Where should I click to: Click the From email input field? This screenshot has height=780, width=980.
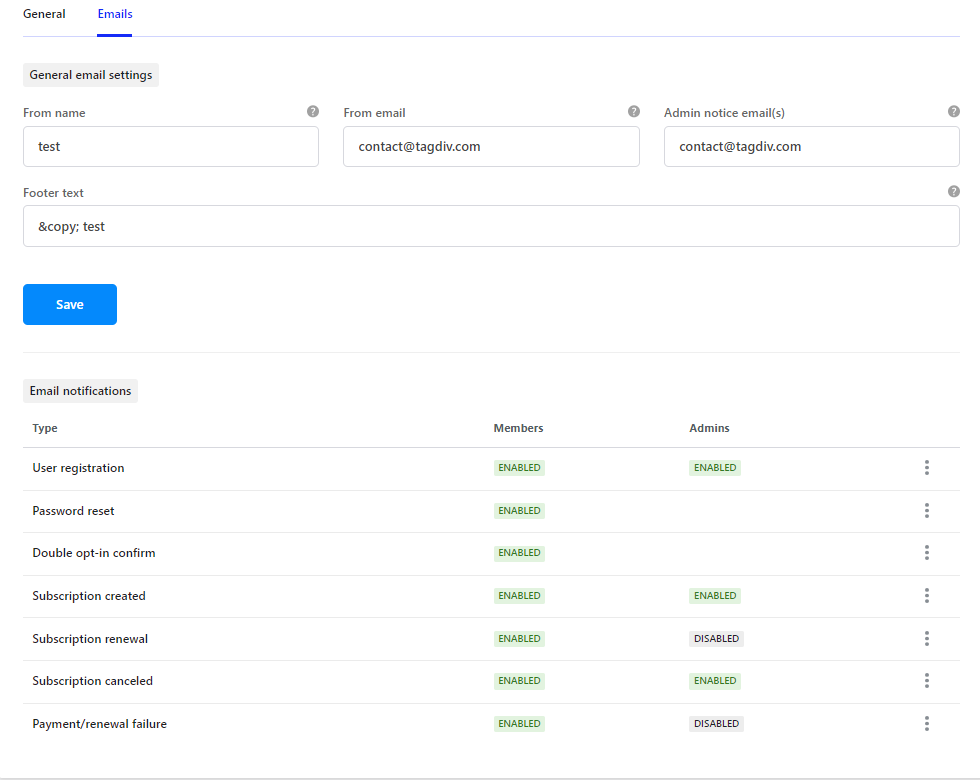491,146
